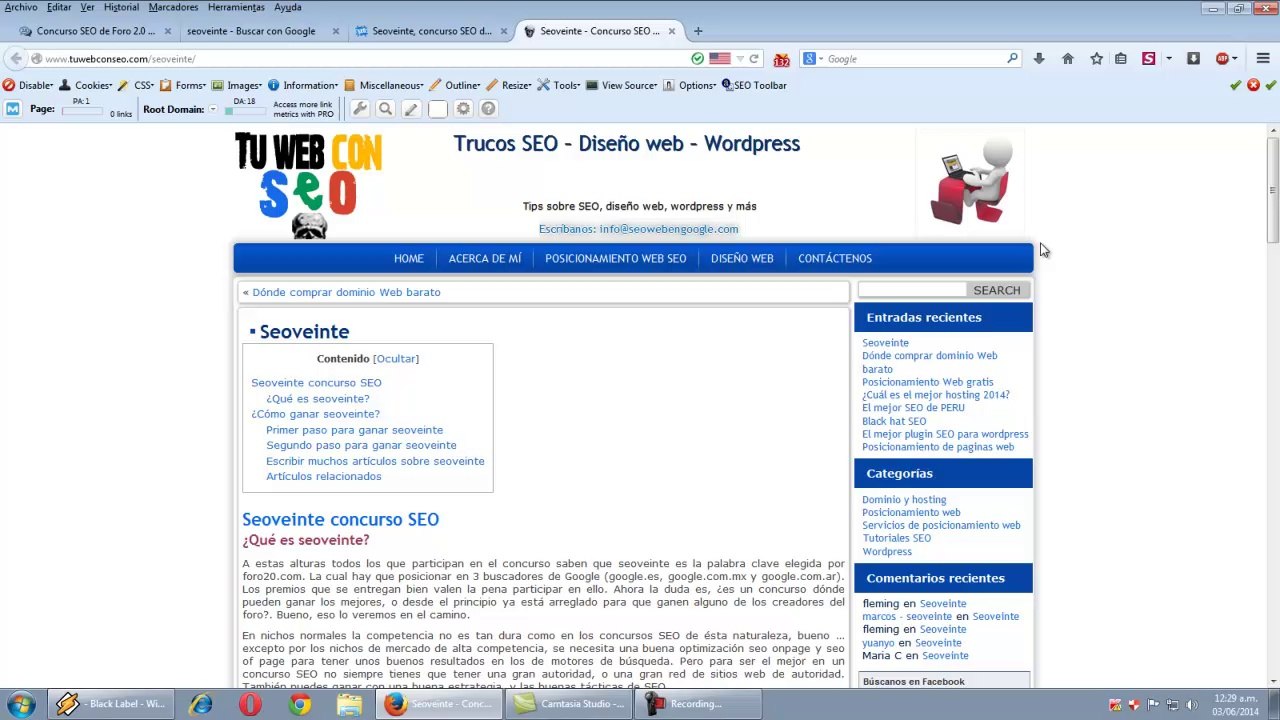The height and width of the screenshot is (720, 1280).
Task: Open the Outline dropdown menu
Action: [x=456, y=86]
